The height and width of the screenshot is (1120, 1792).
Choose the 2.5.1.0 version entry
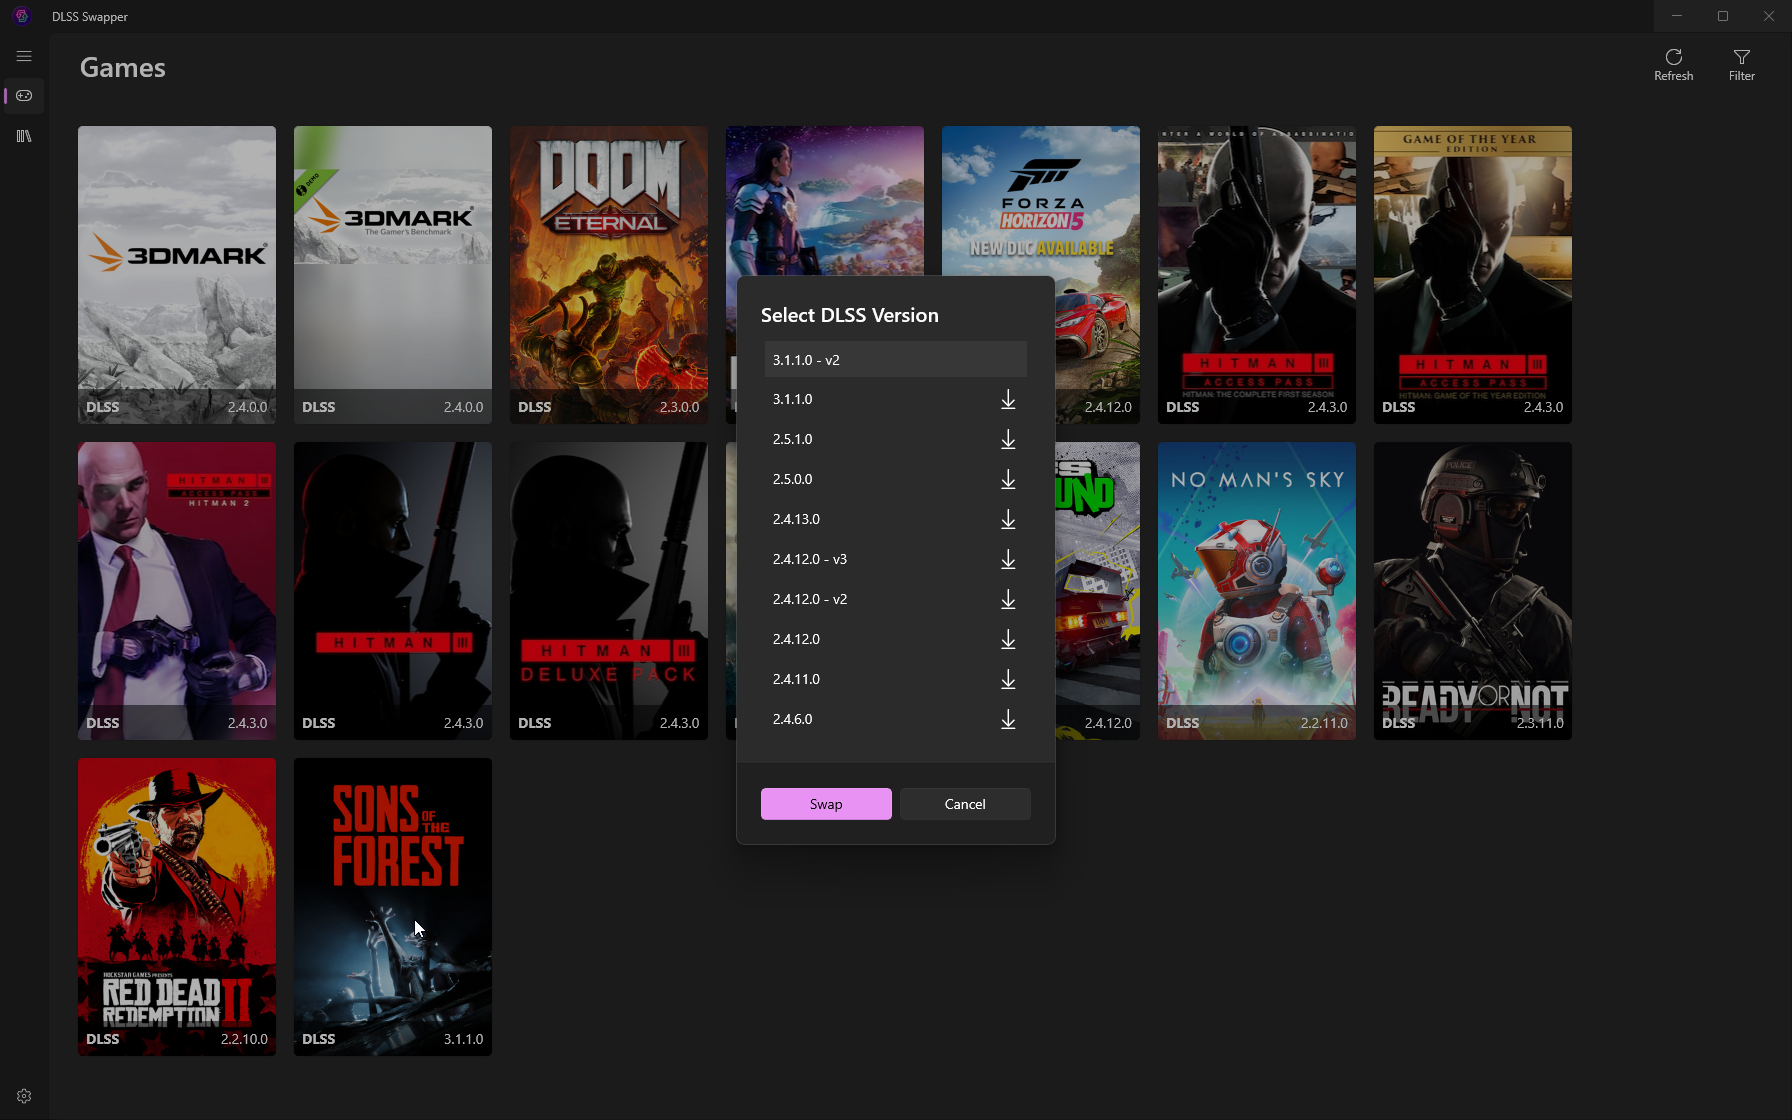[x=896, y=439]
